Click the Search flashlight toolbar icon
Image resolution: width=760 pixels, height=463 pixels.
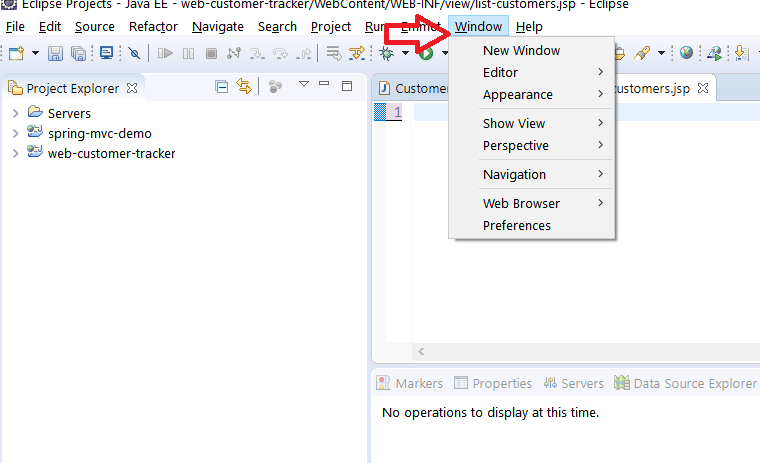642,53
